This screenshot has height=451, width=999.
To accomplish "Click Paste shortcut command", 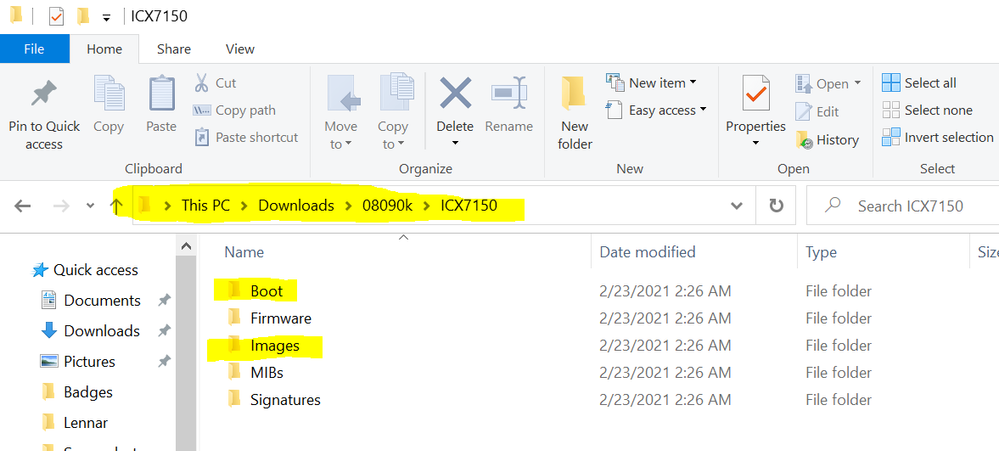I will pyautogui.click(x=246, y=137).
